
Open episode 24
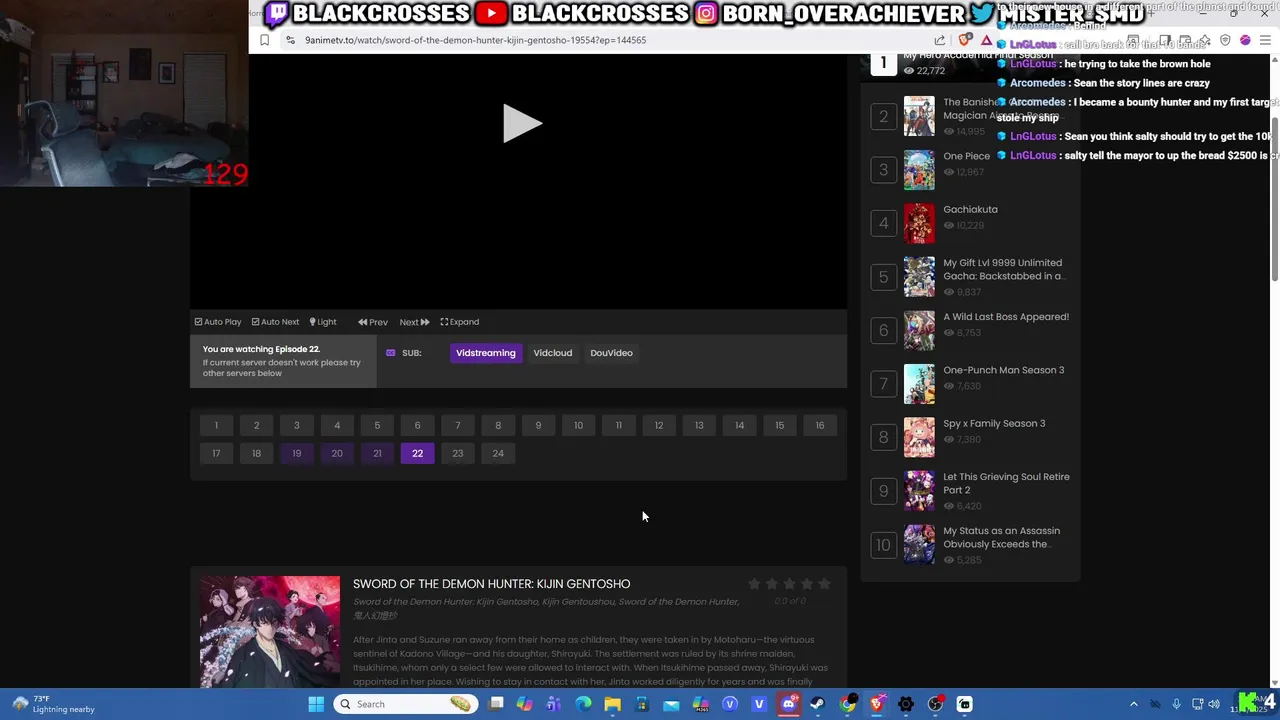click(x=498, y=453)
